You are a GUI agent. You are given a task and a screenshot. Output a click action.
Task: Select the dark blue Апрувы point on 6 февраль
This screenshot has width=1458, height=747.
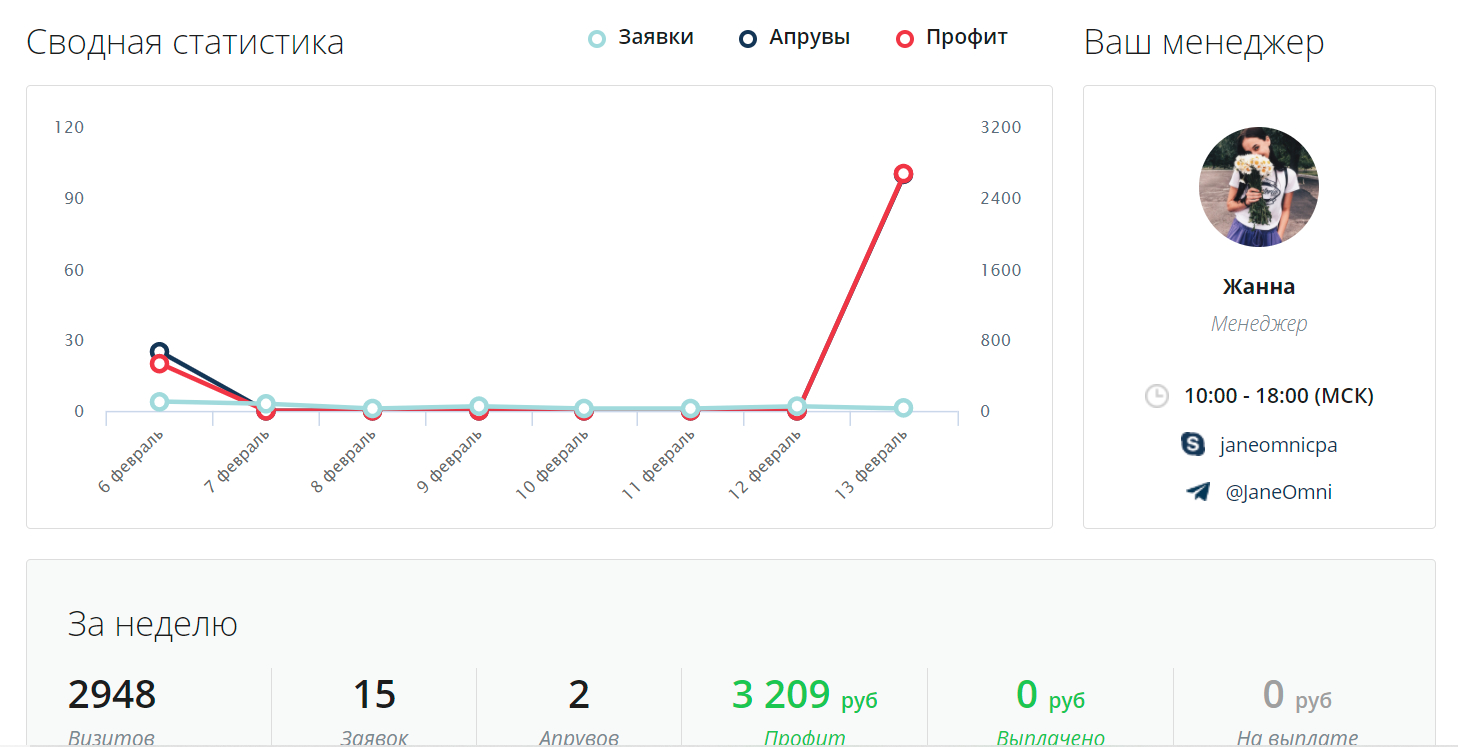[159, 351]
